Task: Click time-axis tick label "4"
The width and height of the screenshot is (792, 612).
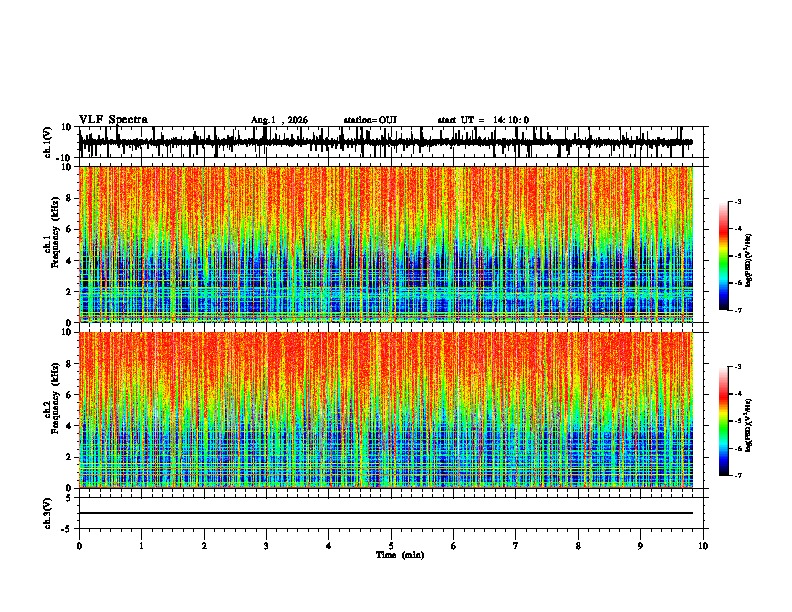Action: [329, 546]
